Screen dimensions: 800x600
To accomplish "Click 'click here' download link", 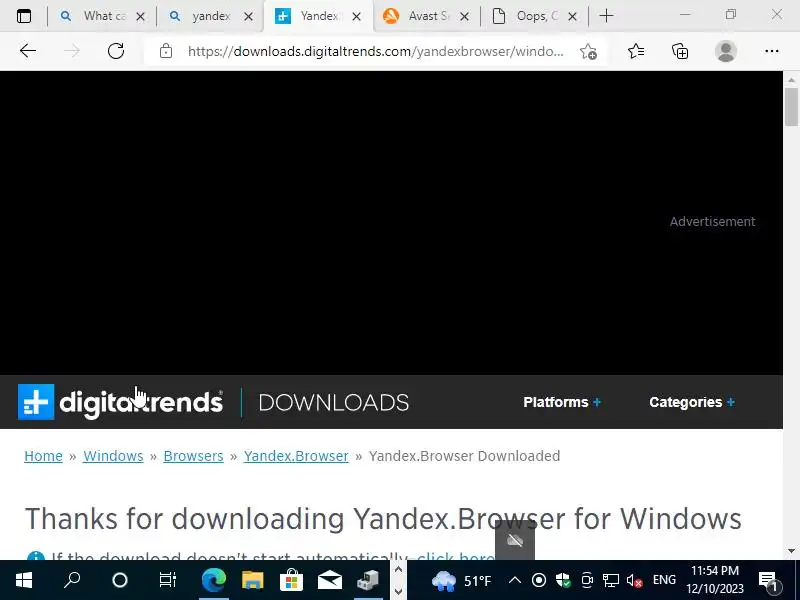I will 455,555.
